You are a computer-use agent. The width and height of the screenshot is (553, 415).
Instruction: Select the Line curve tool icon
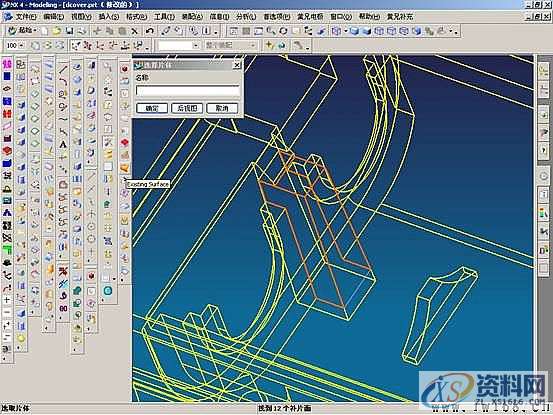[63, 68]
